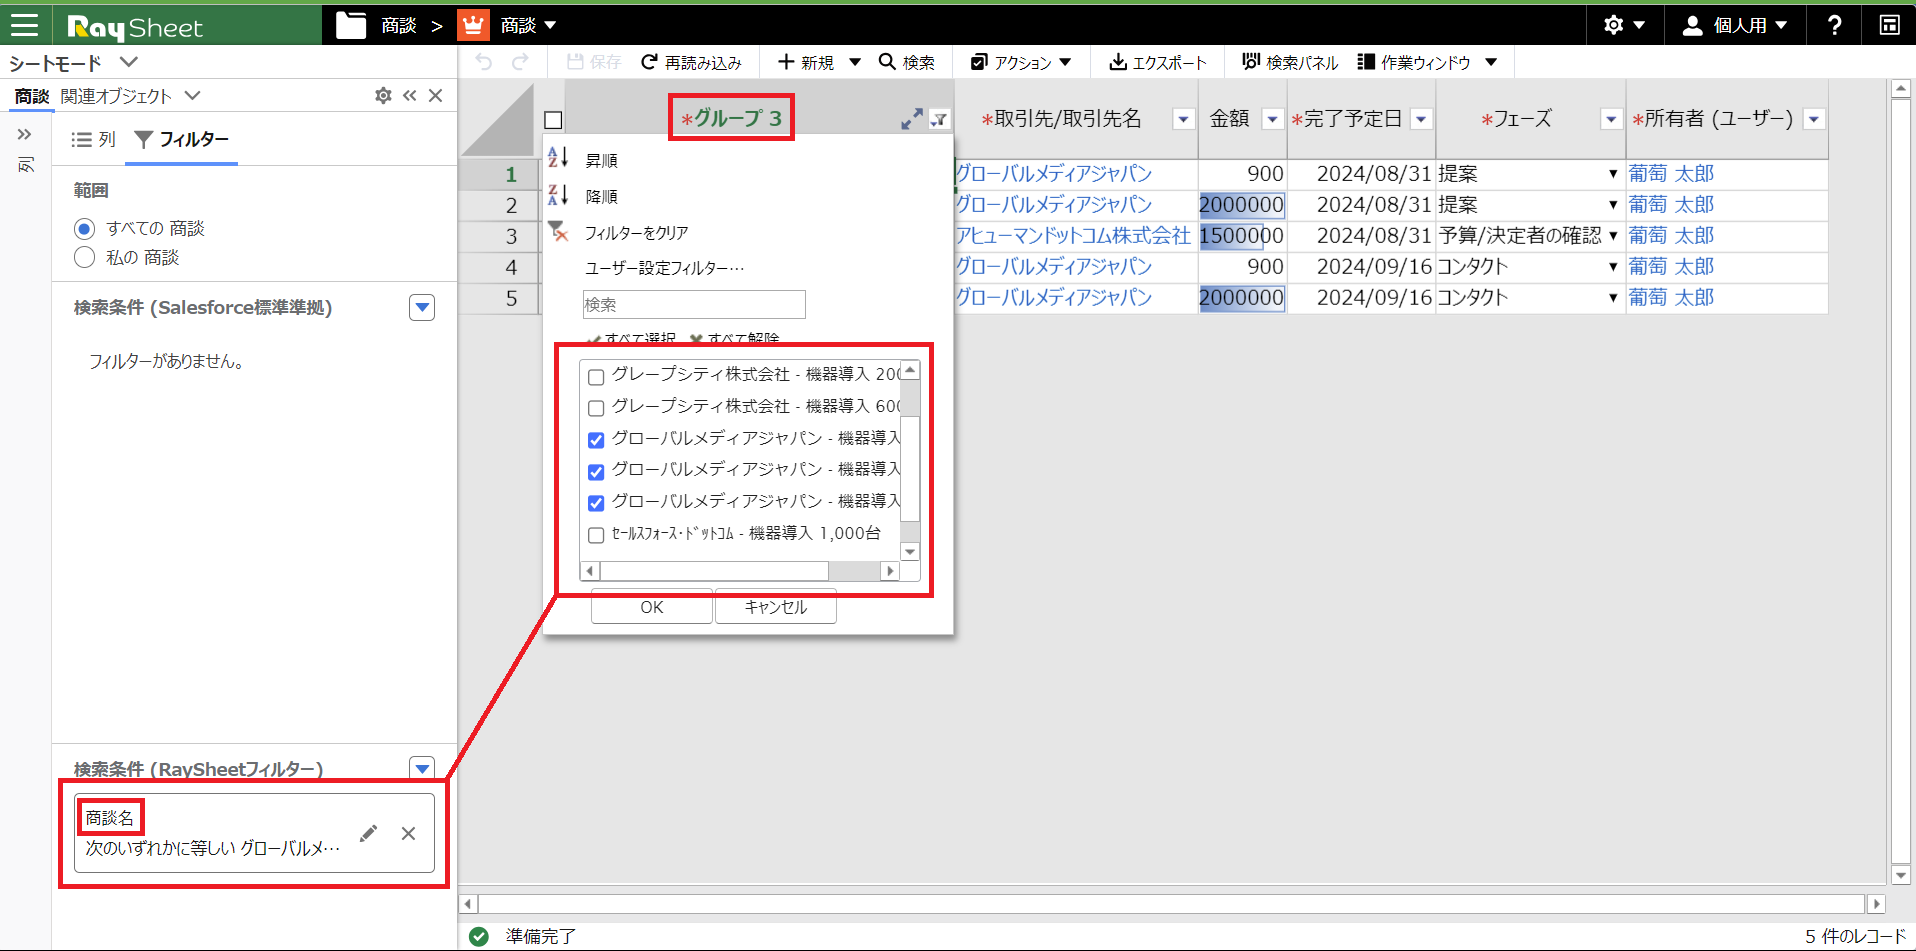
Task: Open 検索 from the toolbar
Action: 907,62
